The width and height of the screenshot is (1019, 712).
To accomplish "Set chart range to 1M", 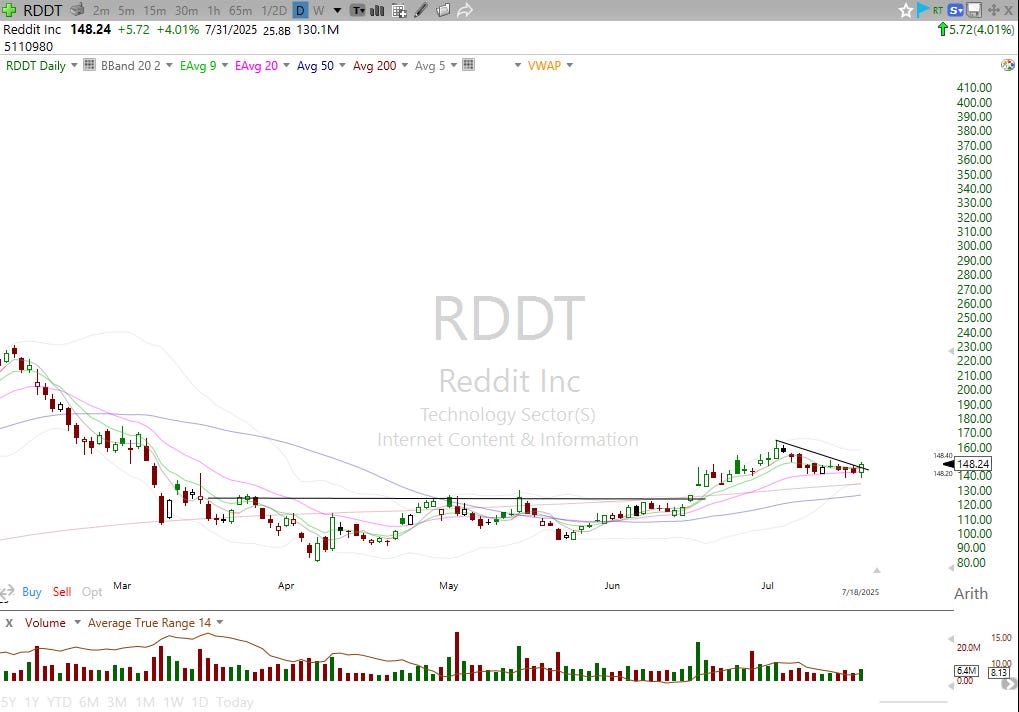I will click(x=145, y=702).
